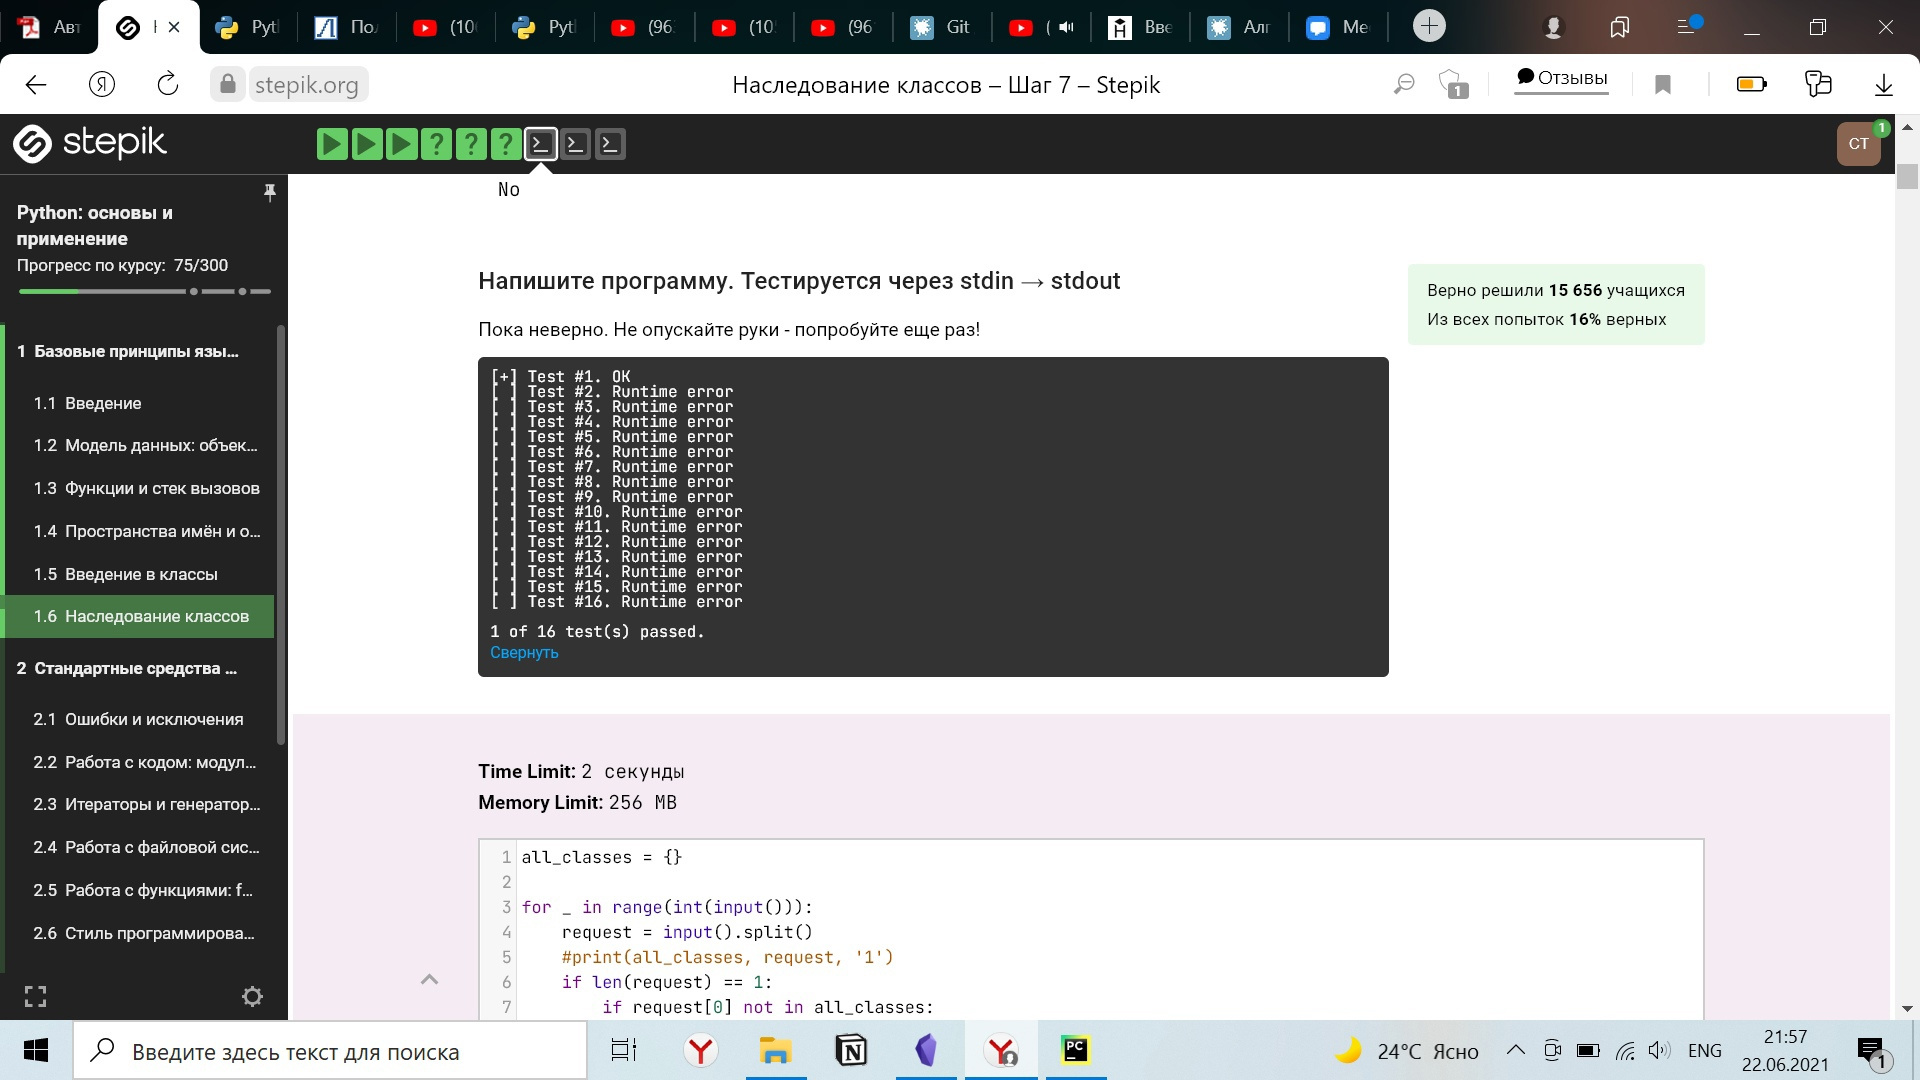Show hidden system tray icons chevron
Screen dimensions: 1920x1080
click(1515, 1050)
